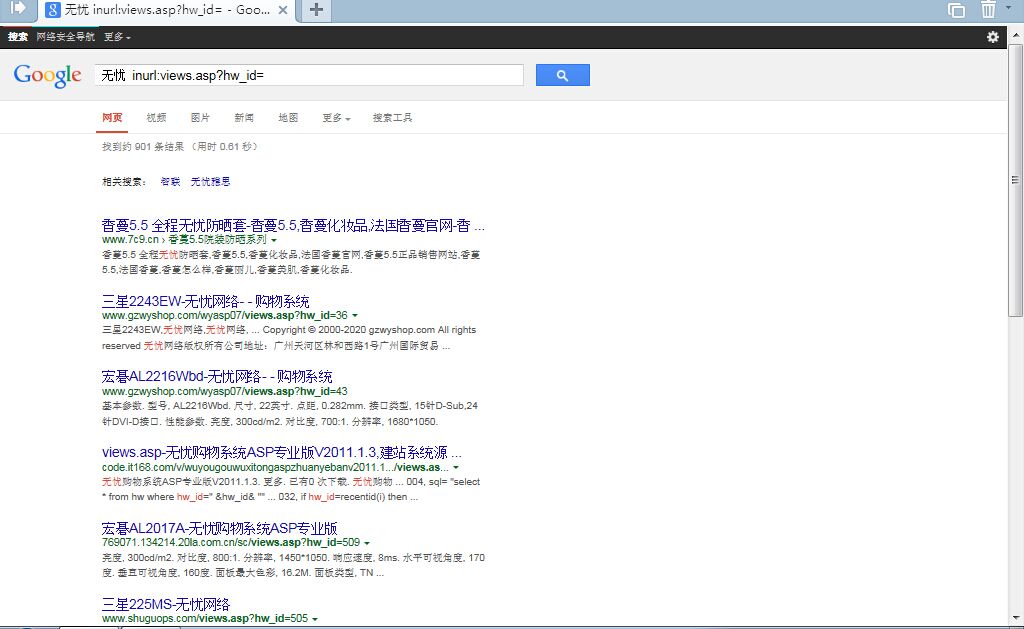This screenshot has height=629, width=1024.
Task: Expand cache arrow next to www.7c9.cn URL
Action: click(x=274, y=240)
